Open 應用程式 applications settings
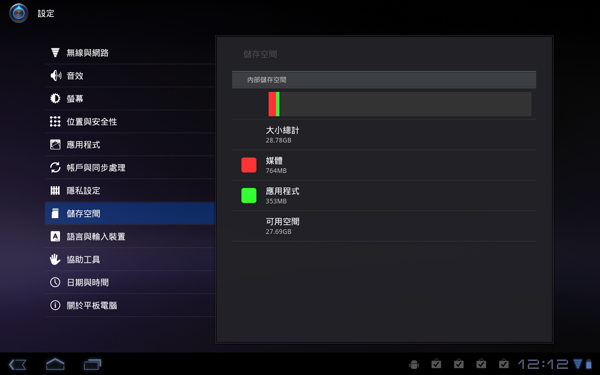The width and height of the screenshot is (600, 375). (130, 144)
